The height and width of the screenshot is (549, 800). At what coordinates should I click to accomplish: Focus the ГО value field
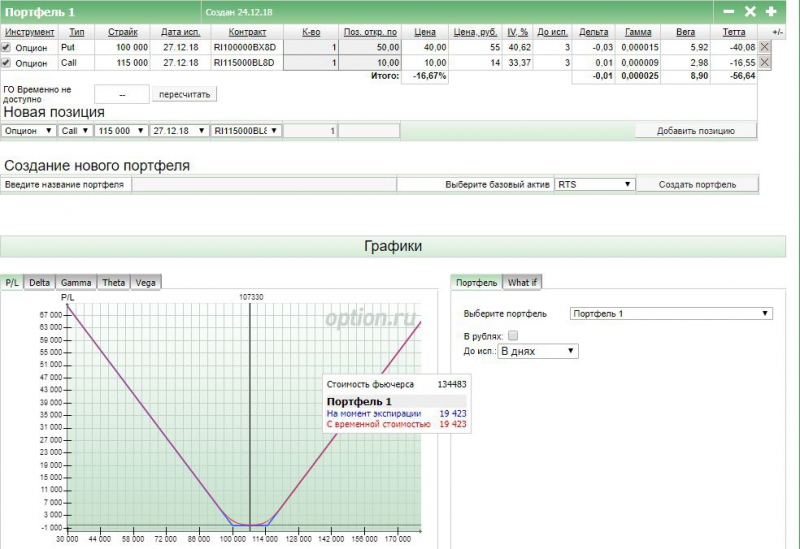pos(122,94)
